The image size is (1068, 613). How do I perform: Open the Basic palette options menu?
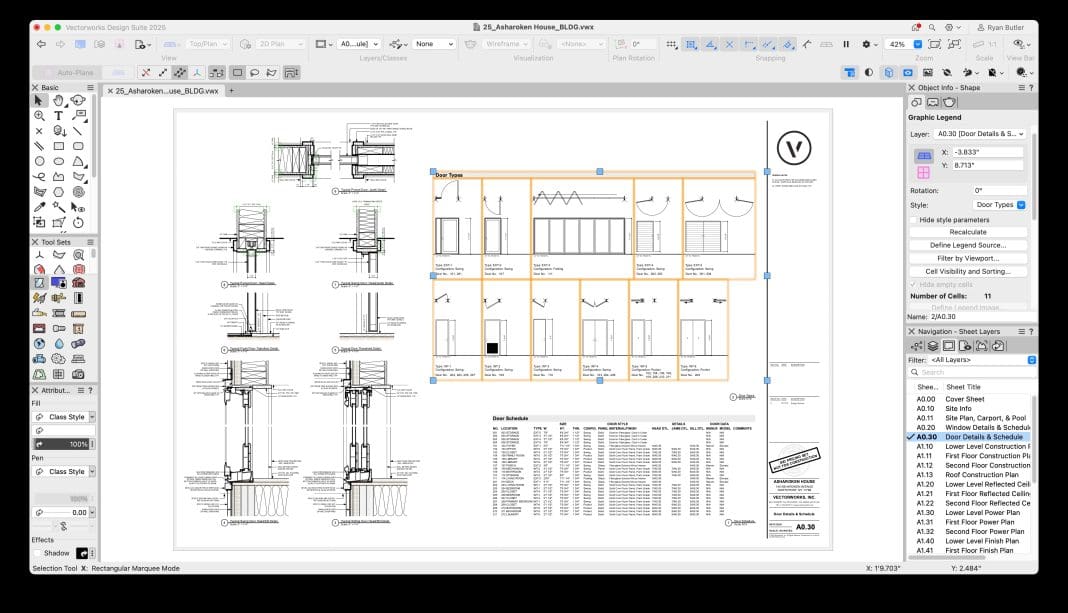coord(90,88)
